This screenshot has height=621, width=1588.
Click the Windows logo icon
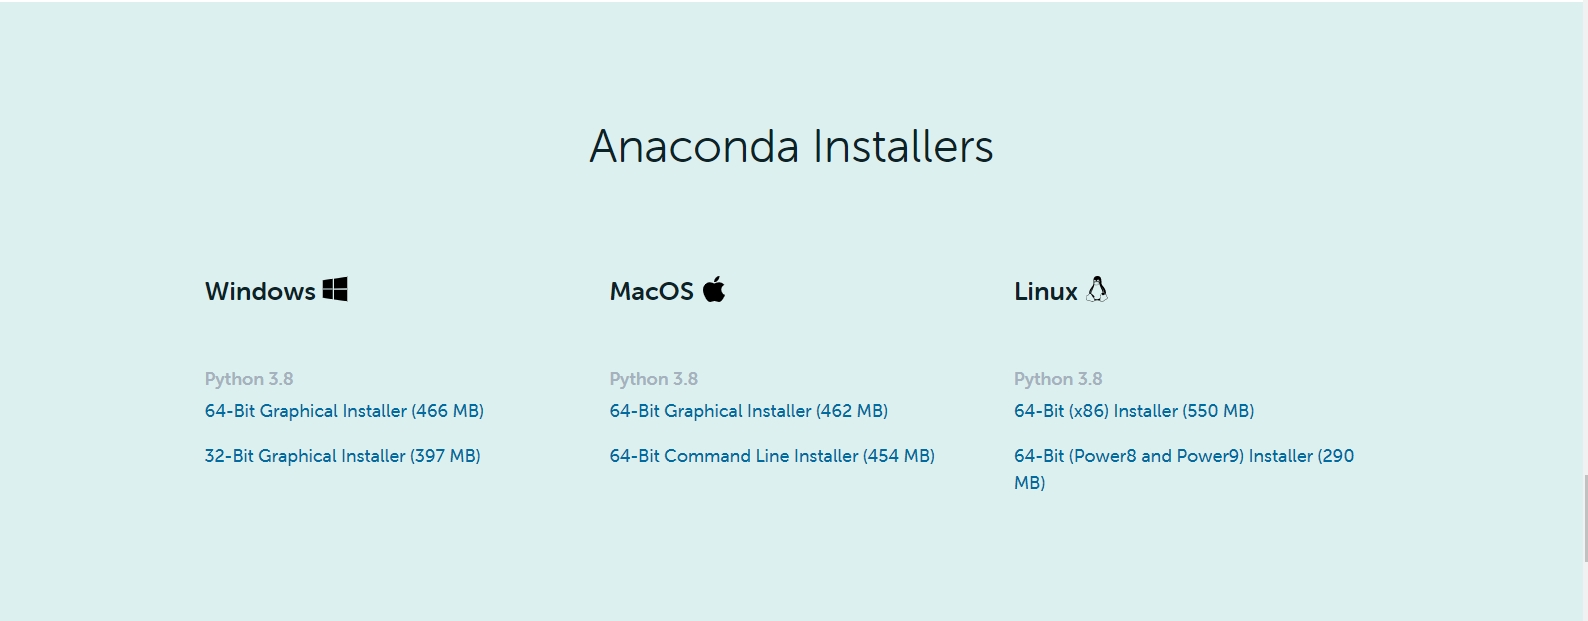click(335, 290)
